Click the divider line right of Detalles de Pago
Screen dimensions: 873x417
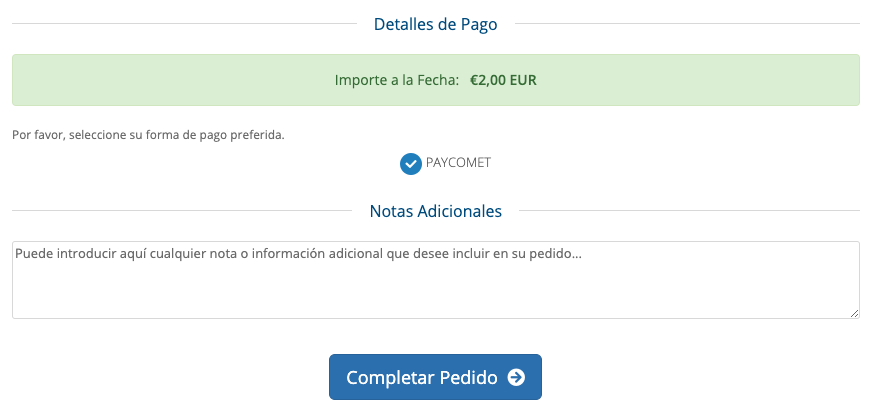(687, 24)
